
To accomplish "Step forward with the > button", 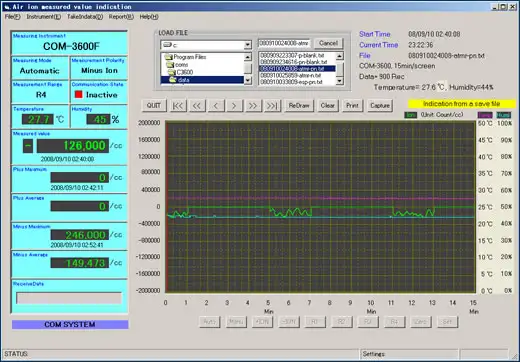I will [234, 106].
